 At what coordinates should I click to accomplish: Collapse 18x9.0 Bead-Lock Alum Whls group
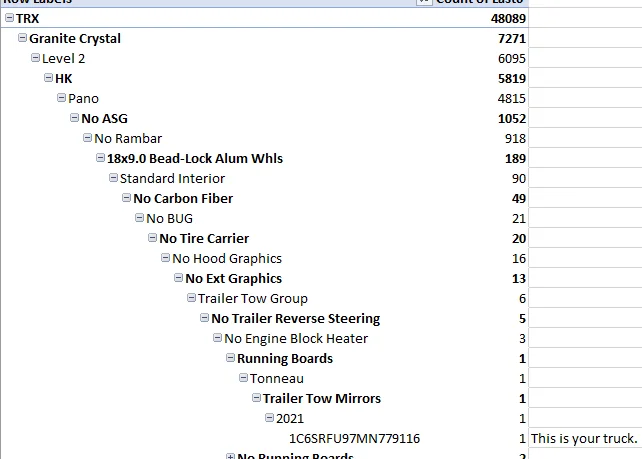pos(100,158)
